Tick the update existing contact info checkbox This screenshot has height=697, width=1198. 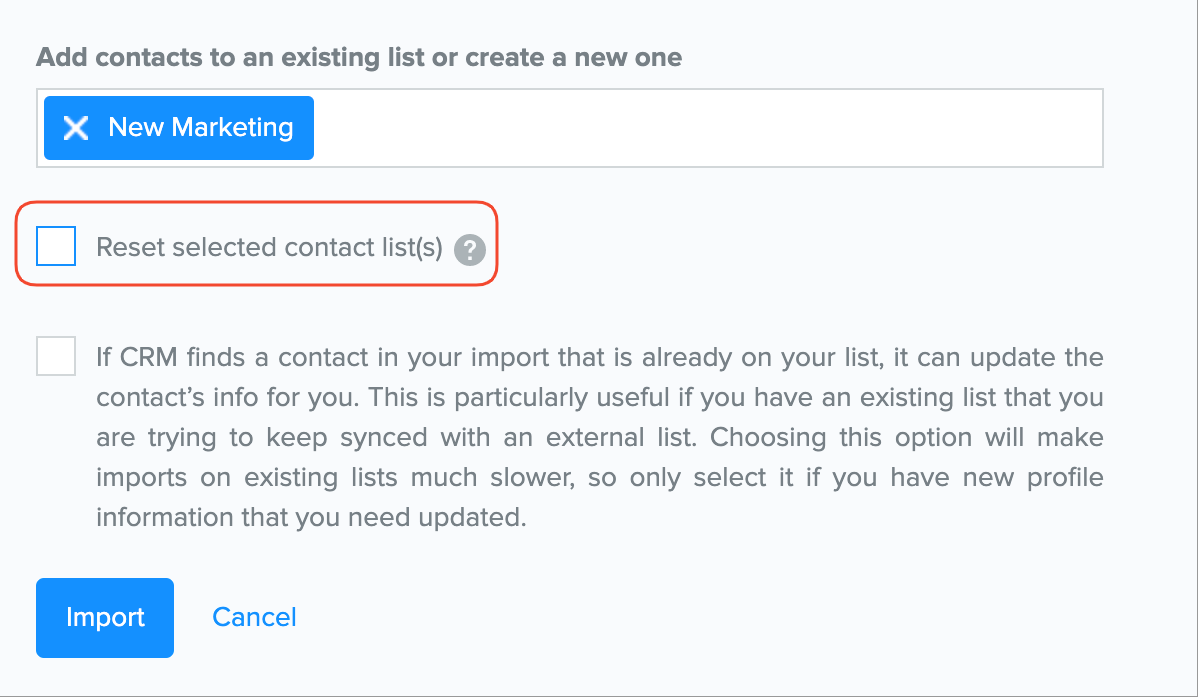56,356
